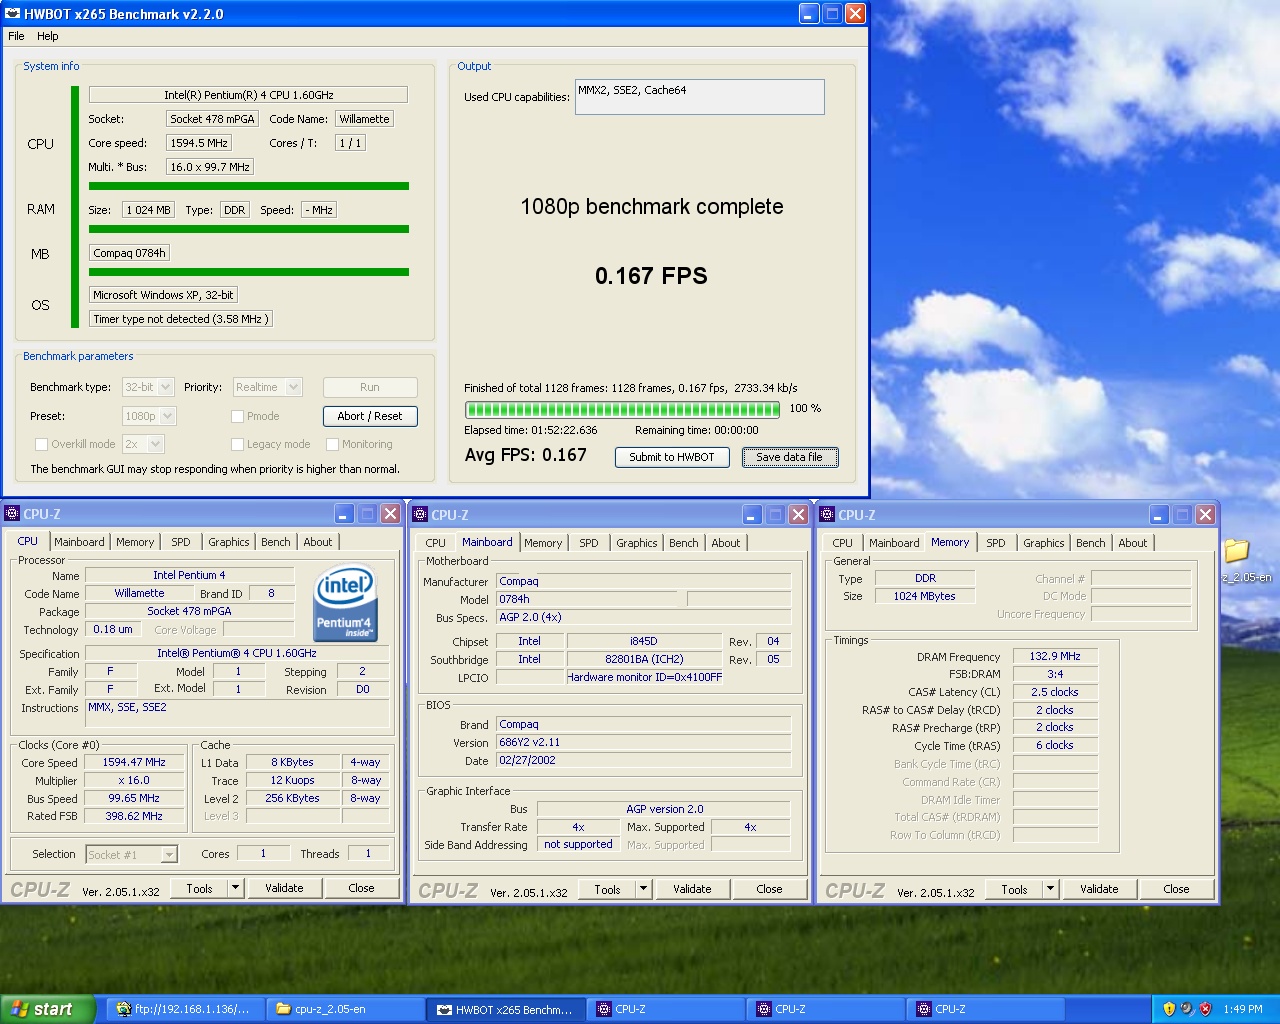1280x1024 pixels.
Task: Click the Rated FSB 398.62 MHz value
Action: click(x=135, y=816)
